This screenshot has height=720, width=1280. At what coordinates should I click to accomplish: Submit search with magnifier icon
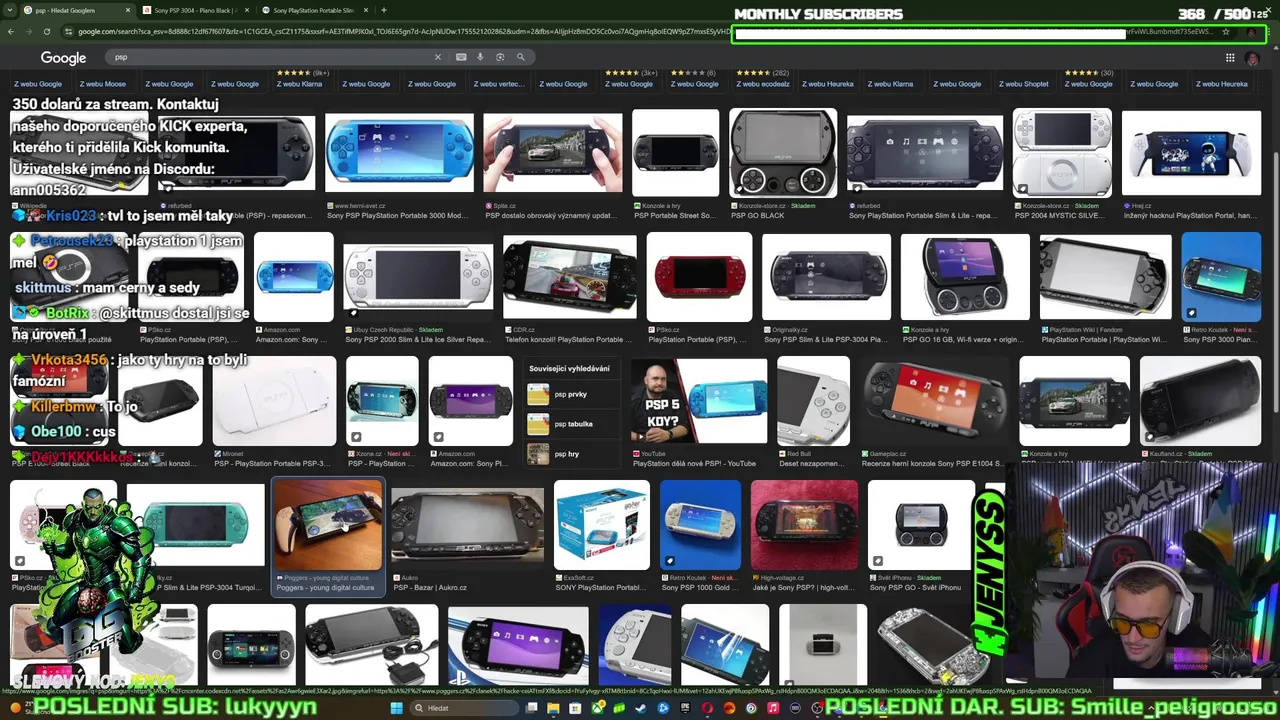point(520,57)
